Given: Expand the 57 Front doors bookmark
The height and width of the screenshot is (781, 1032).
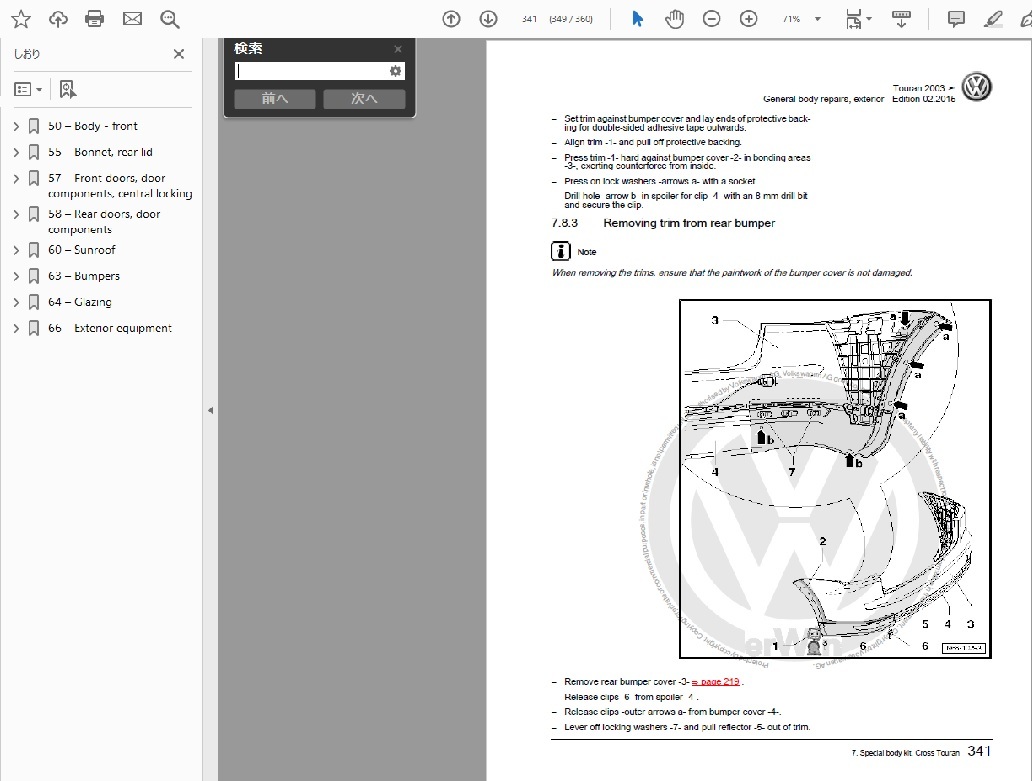Looking at the screenshot, I should pos(16,178).
